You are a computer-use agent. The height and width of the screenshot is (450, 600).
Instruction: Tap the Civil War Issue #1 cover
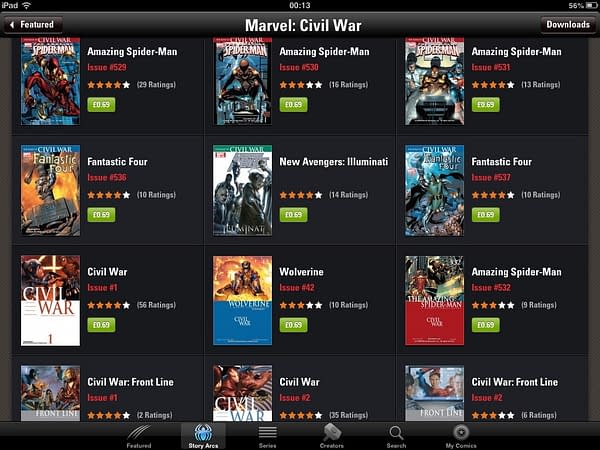51,301
